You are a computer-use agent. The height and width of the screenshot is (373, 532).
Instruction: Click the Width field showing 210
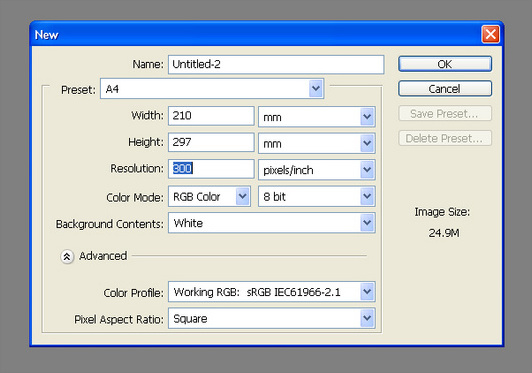[x=211, y=116]
